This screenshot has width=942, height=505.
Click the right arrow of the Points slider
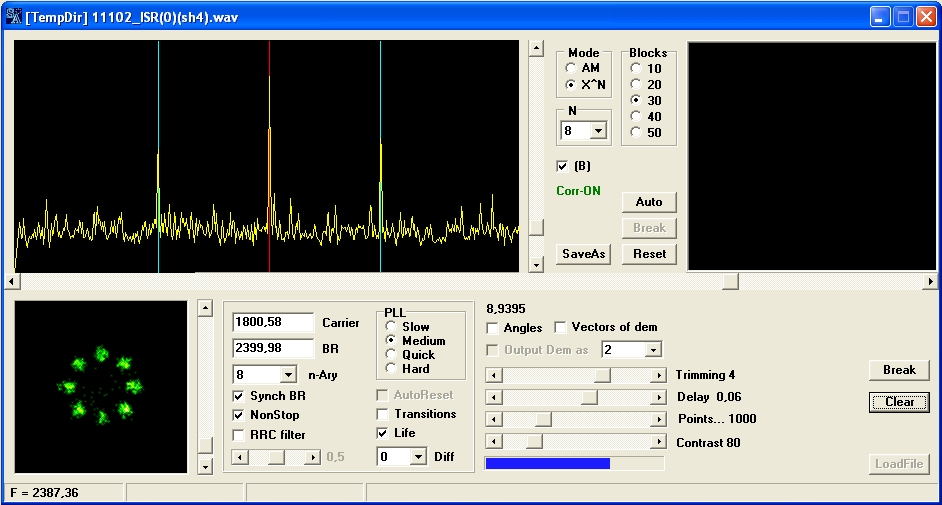(658, 419)
